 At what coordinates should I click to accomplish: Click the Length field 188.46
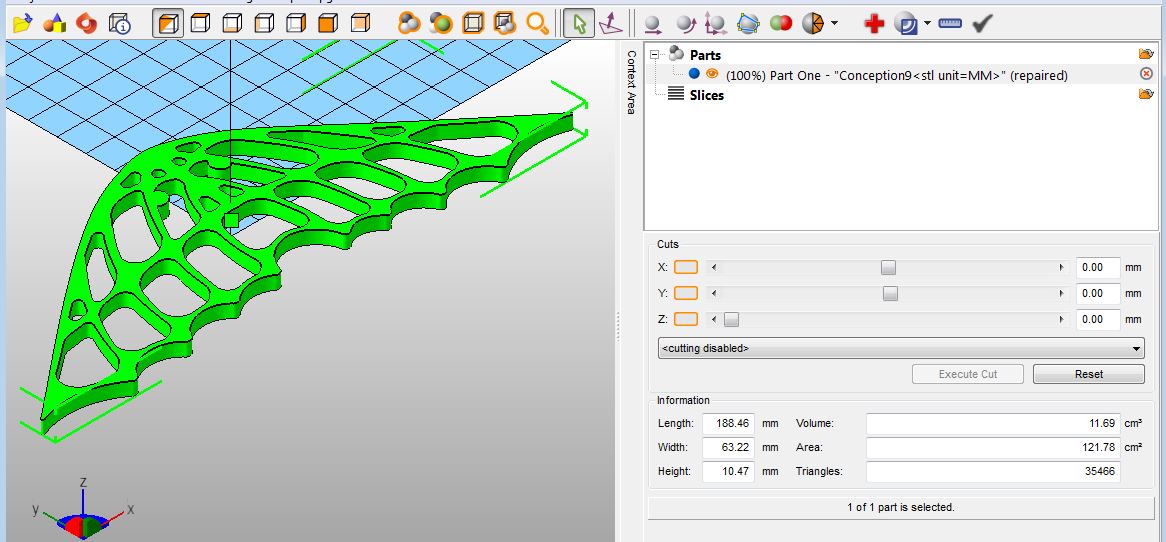728,424
